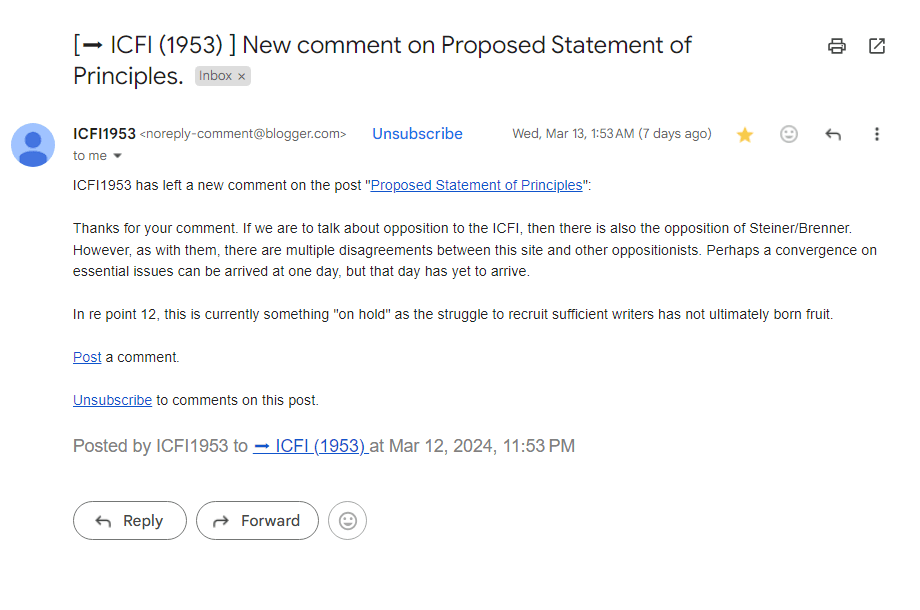The image size is (920, 610).
Task: Click the Unsubscribe link beside the sender address
Action: [x=417, y=134]
